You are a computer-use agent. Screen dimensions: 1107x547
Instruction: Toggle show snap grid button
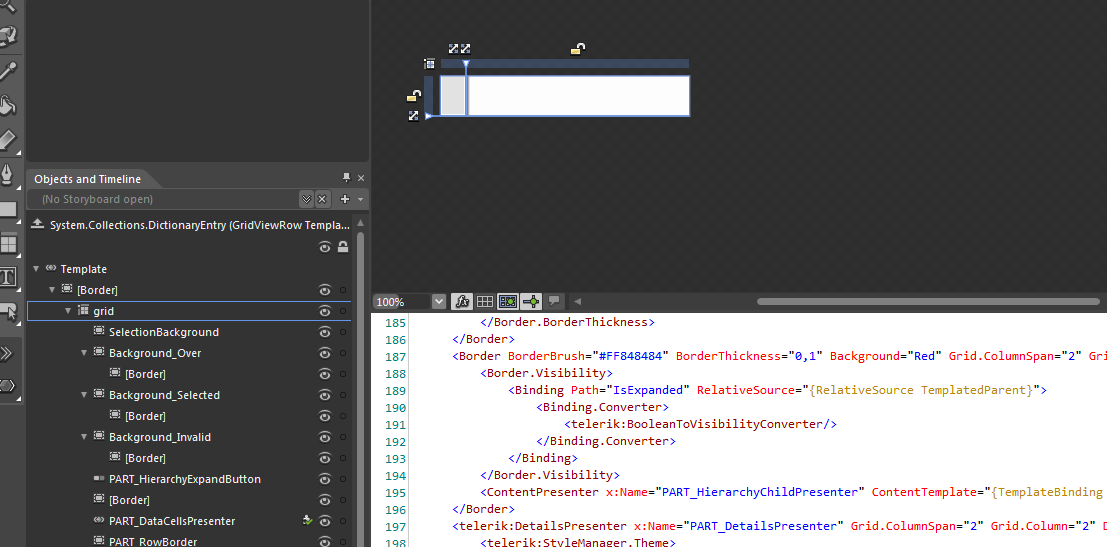coord(484,301)
